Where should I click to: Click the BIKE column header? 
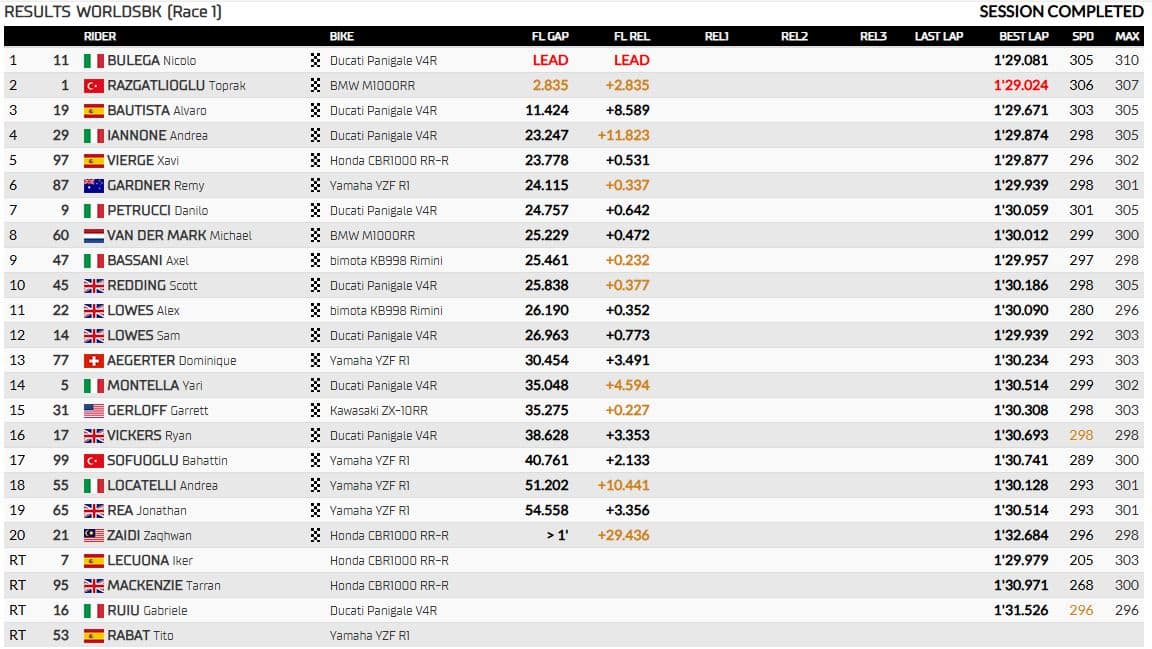pos(342,36)
